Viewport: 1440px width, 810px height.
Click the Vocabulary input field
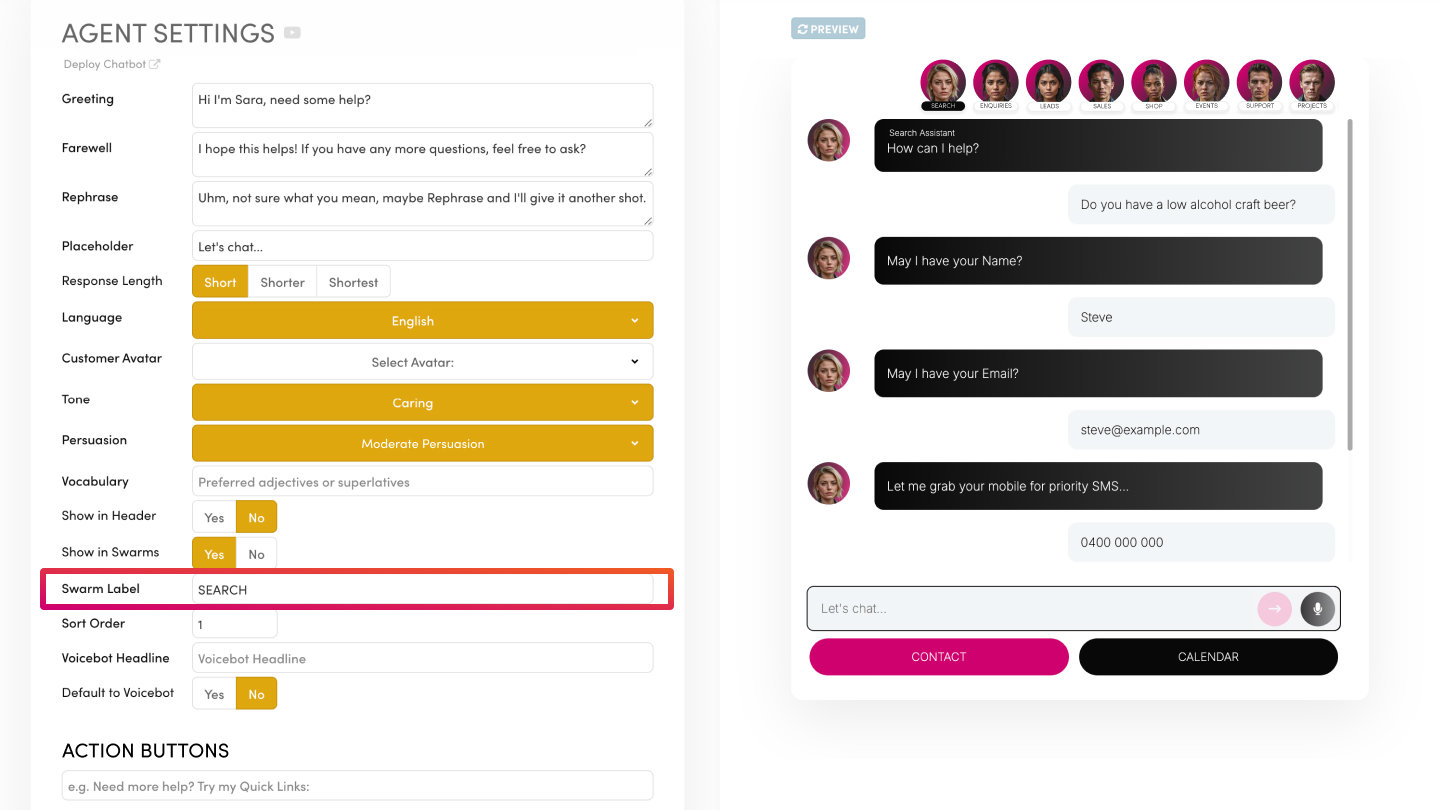pos(422,482)
